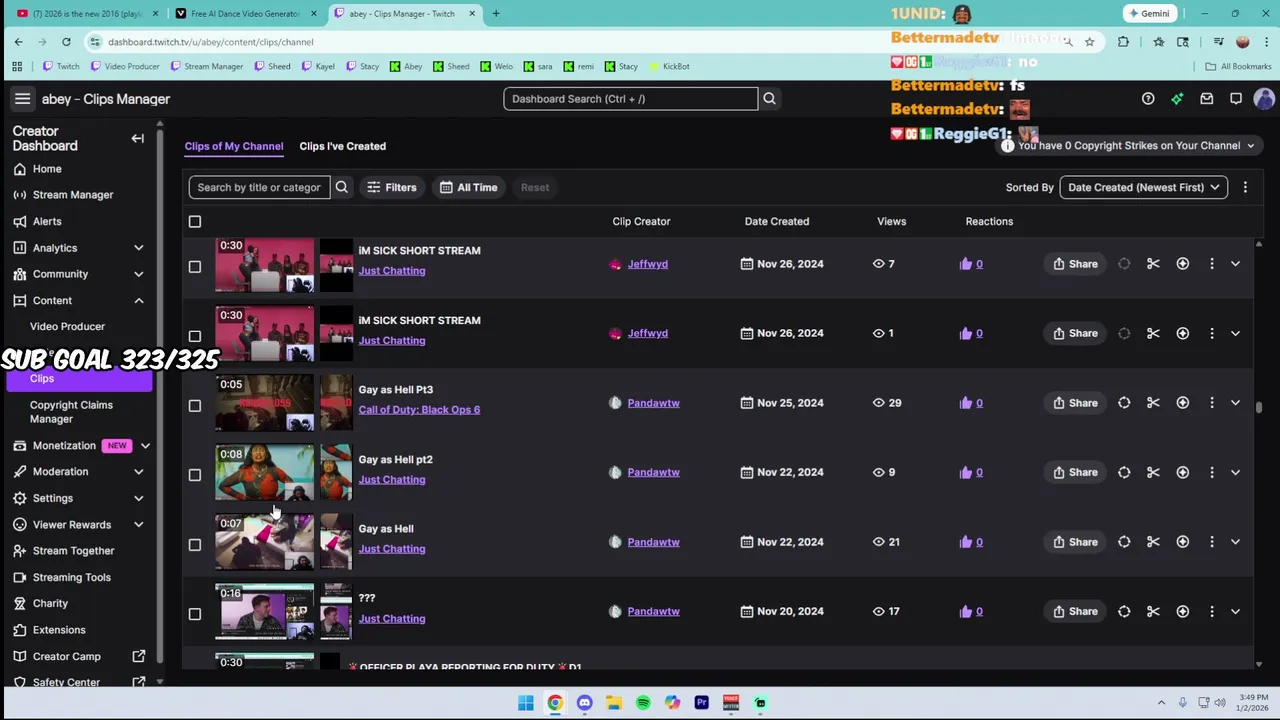The image size is (1280, 720).
Task: Click the clips list vertical scrollbar
Action: (x=1258, y=407)
